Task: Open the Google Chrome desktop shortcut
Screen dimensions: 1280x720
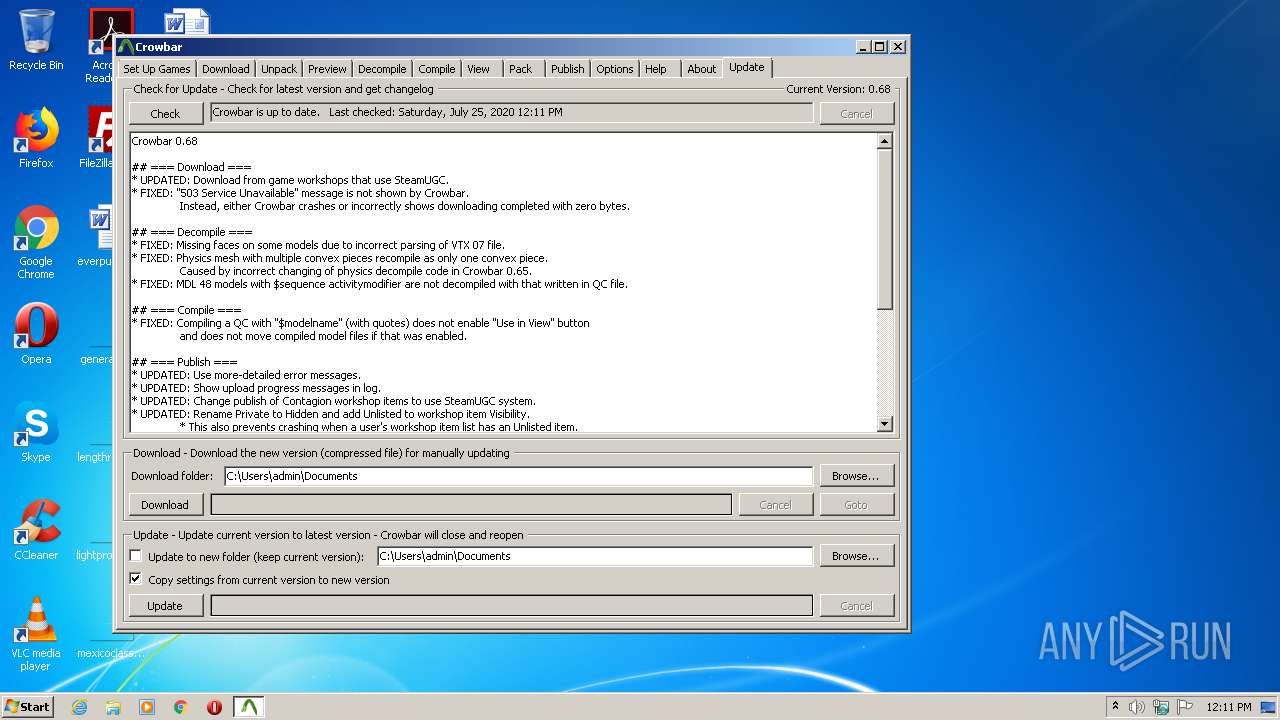Action: click(x=36, y=242)
